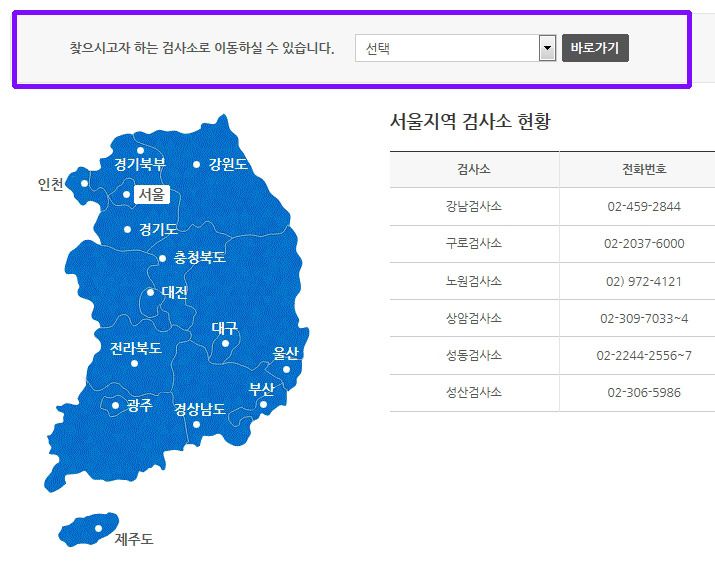Click 노원검사소 in the table
This screenshot has width=715, height=570.
[474, 281]
